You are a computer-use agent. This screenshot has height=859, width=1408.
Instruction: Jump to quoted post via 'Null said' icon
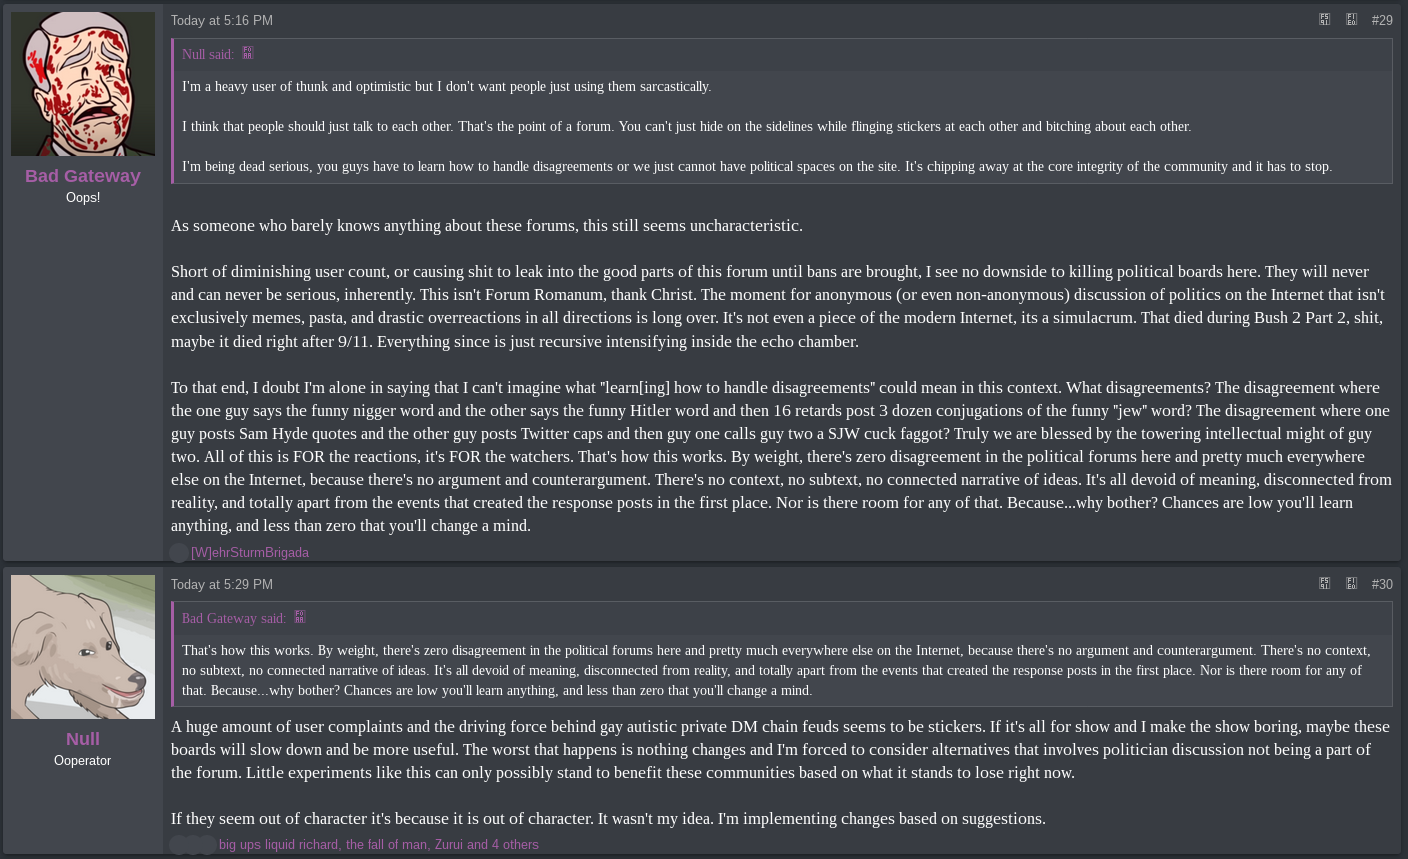(x=248, y=54)
